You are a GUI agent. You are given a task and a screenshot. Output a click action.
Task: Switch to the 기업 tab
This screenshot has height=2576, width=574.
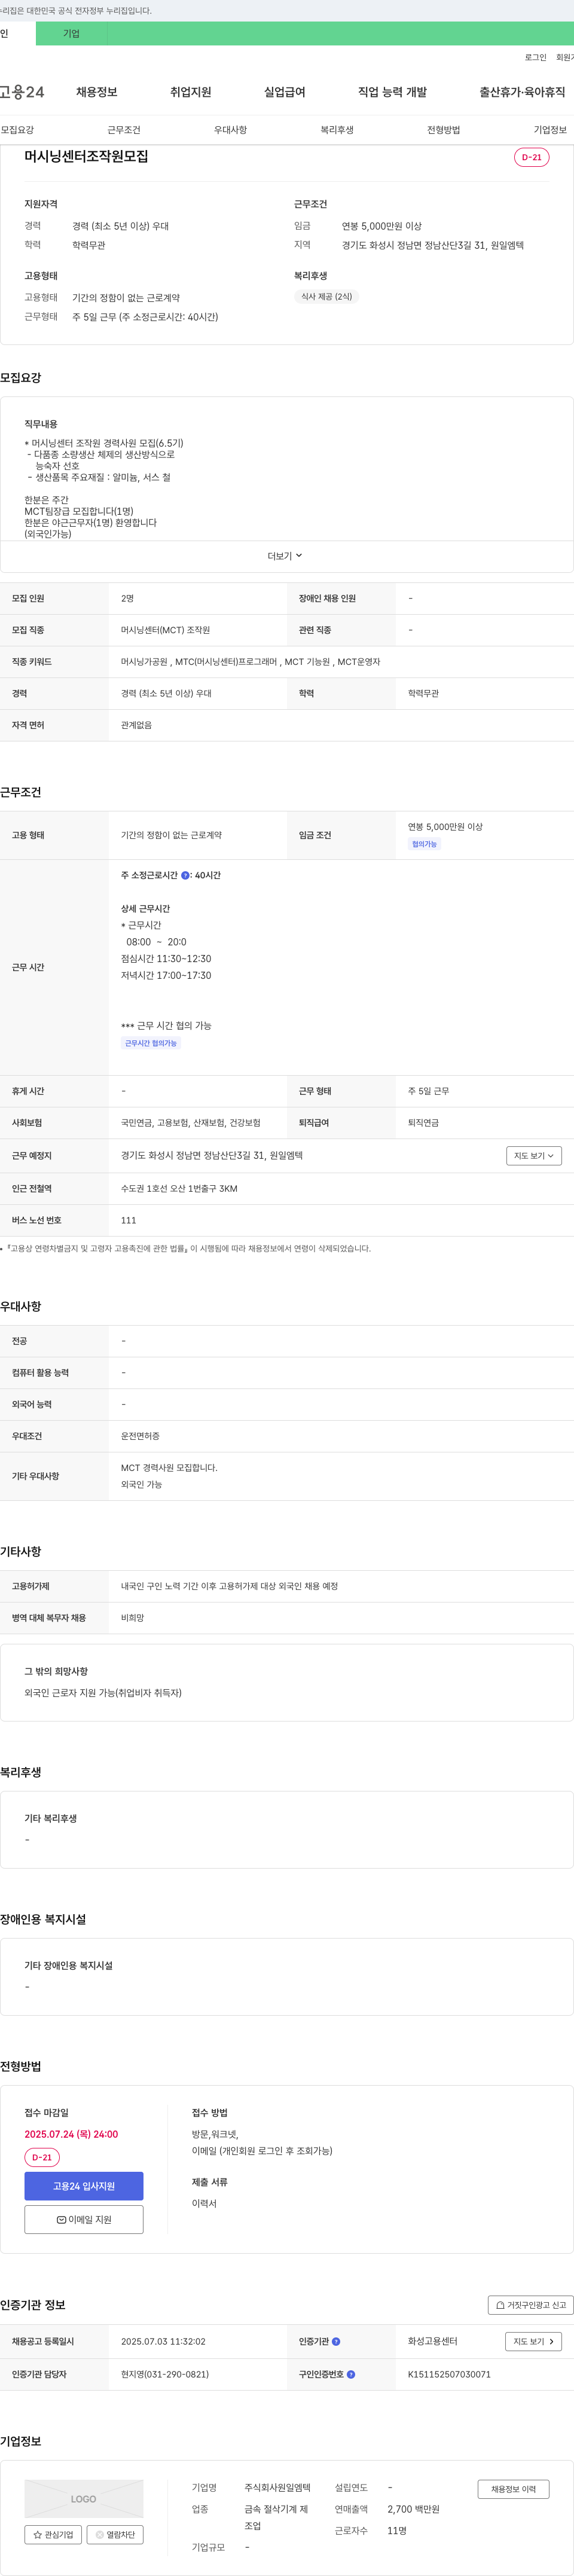click(71, 33)
